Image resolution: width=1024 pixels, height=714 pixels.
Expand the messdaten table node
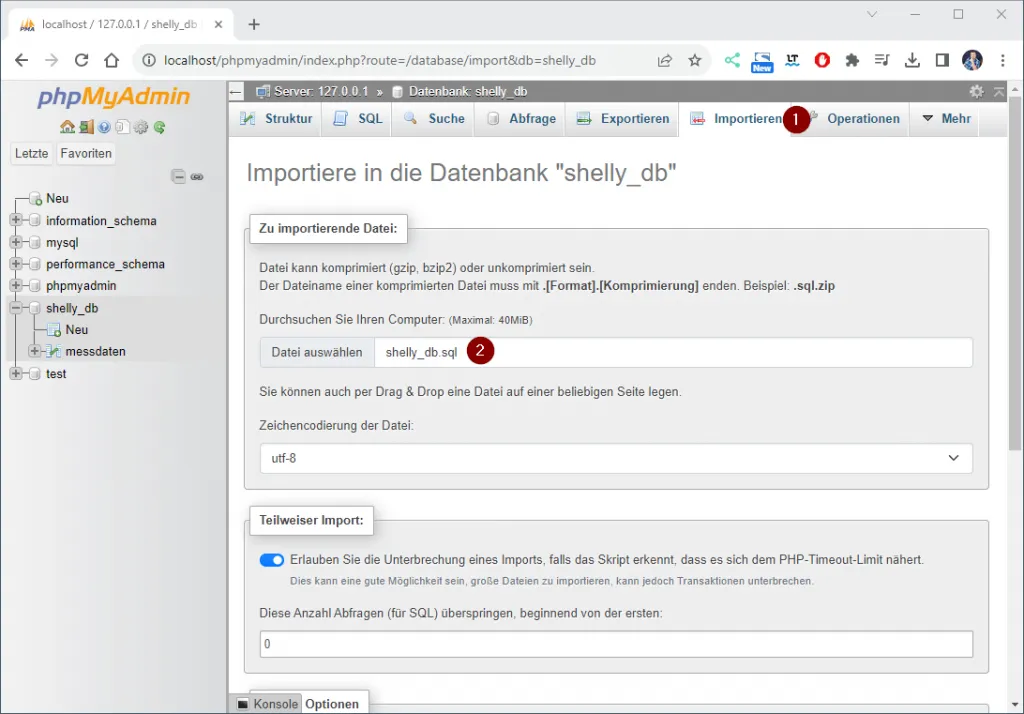tap(35, 352)
